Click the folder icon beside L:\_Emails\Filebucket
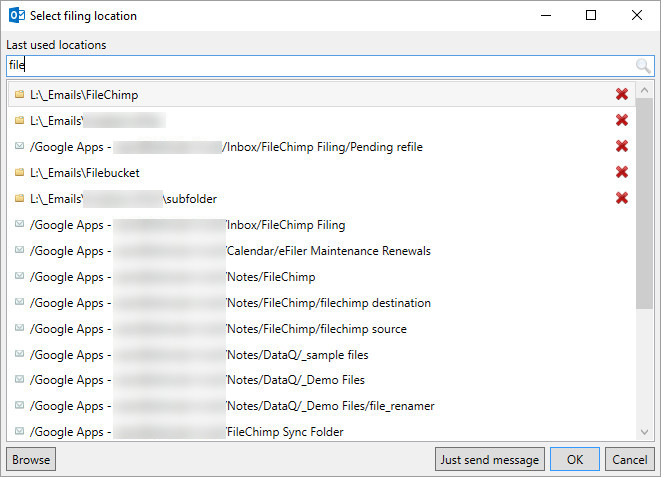 coord(19,172)
